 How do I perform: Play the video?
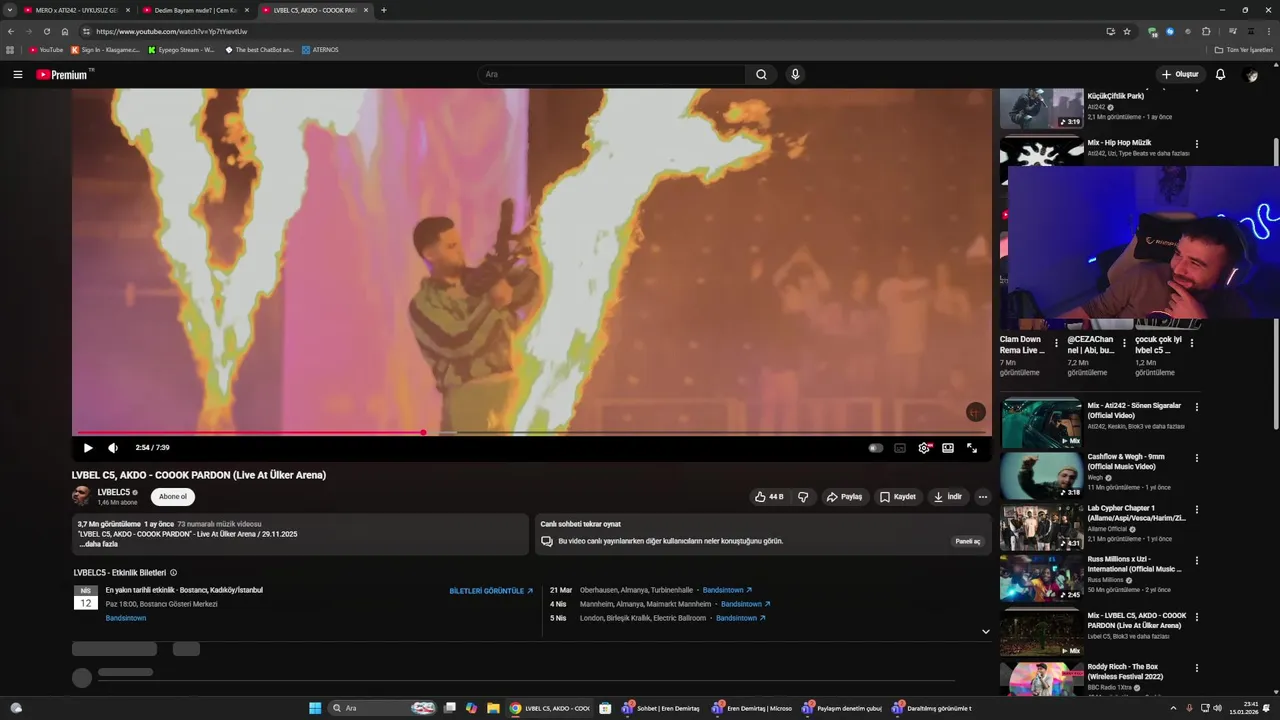point(87,448)
